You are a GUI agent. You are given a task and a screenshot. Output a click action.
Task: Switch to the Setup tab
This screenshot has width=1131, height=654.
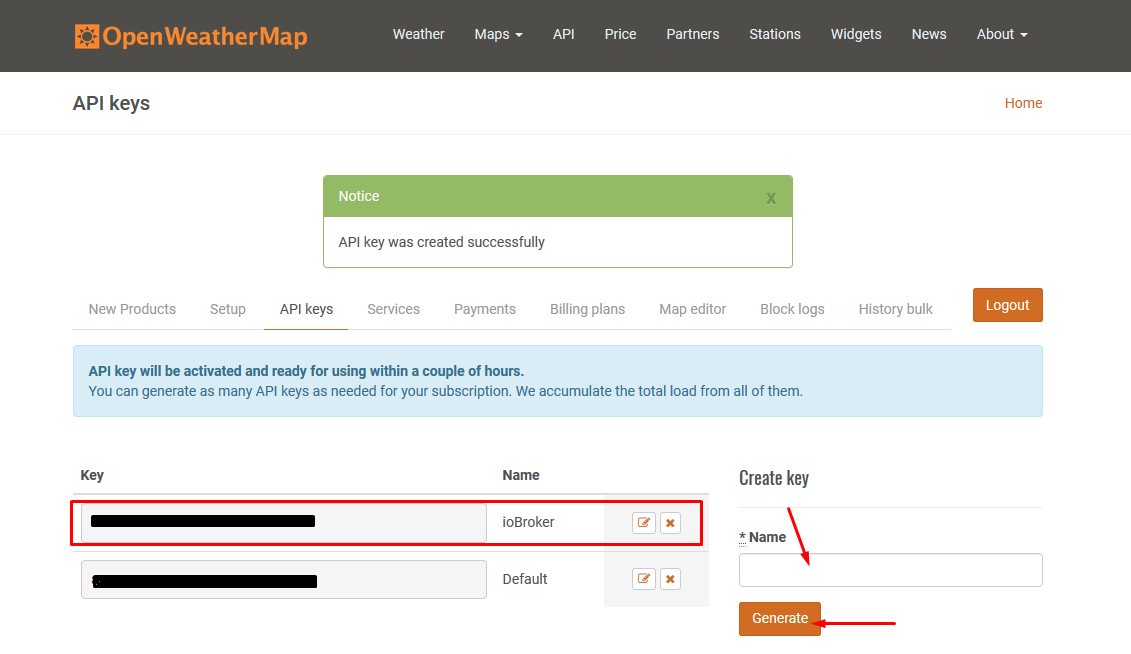[x=227, y=309]
